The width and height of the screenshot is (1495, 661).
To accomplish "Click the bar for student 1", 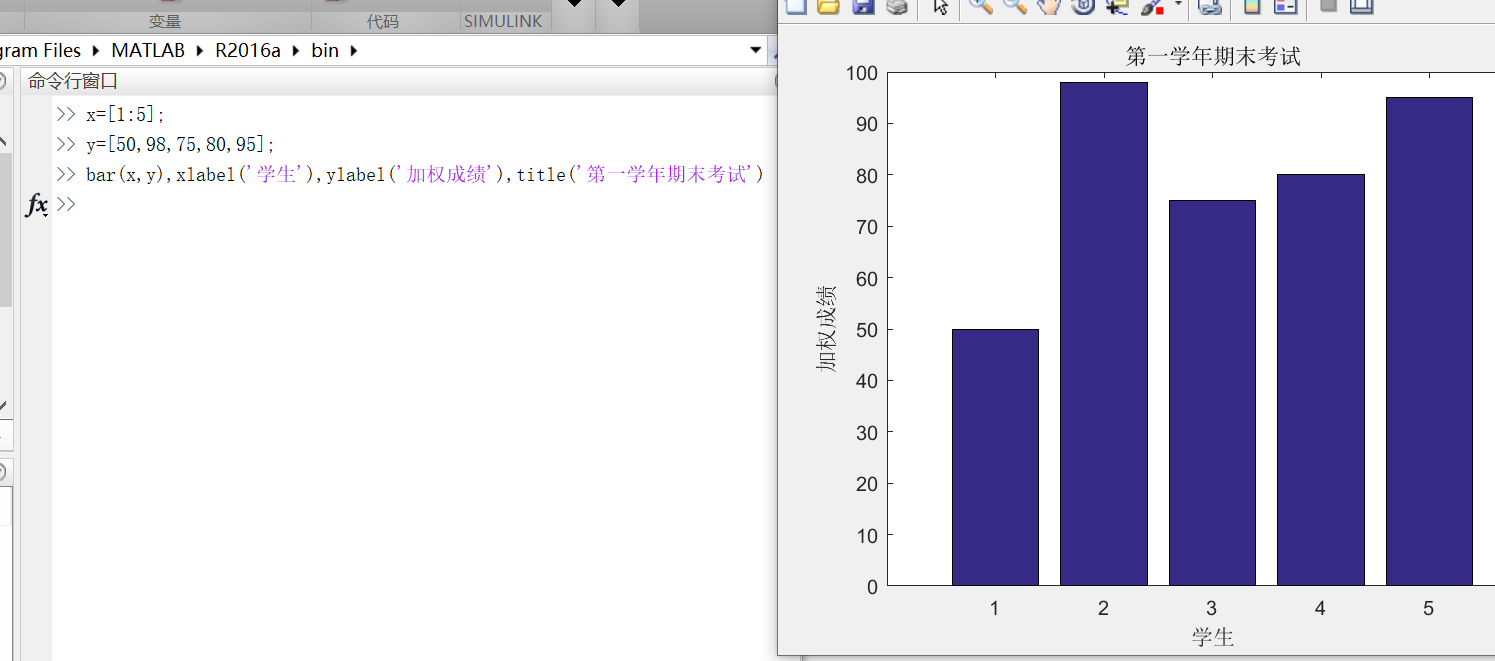I will [995, 457].
